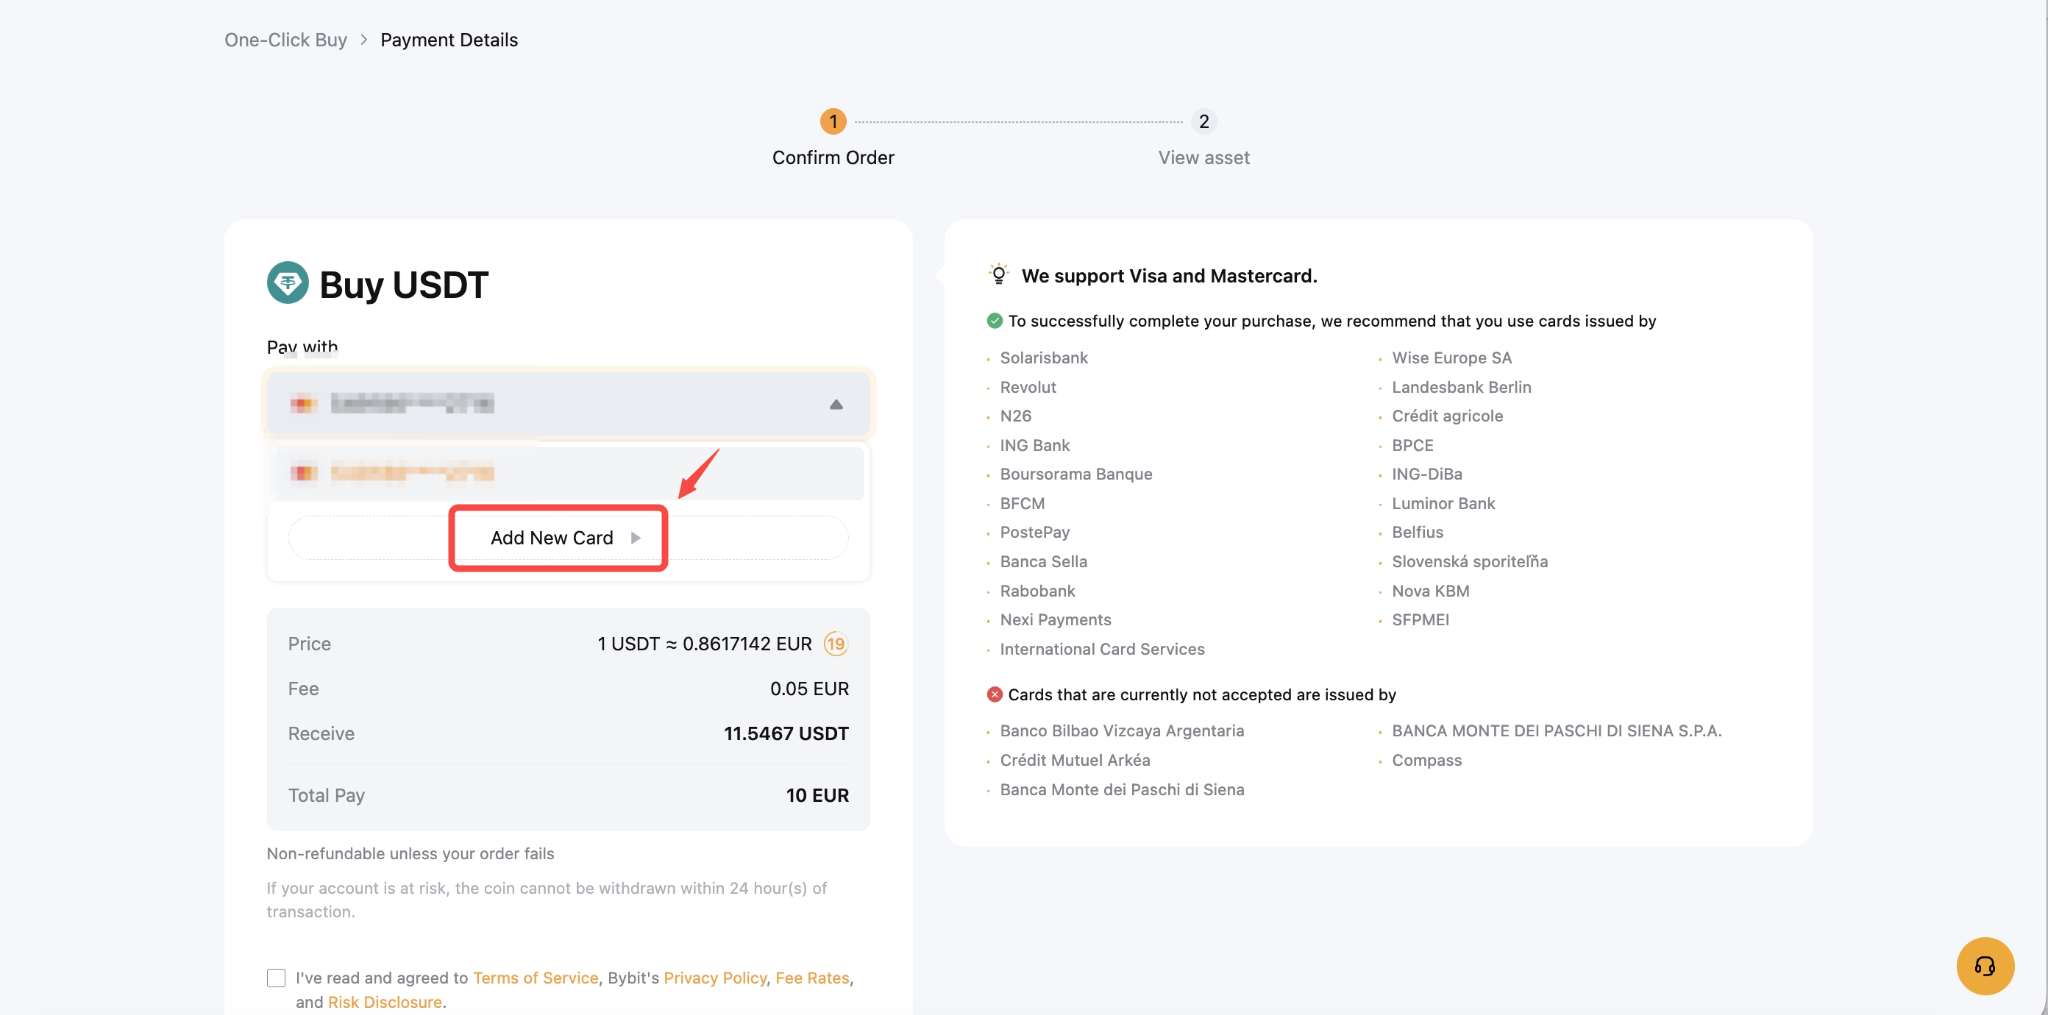Click the green checkmark recommended cards icon
Screen dimensions: 2048x1015
tap(995, 321)
